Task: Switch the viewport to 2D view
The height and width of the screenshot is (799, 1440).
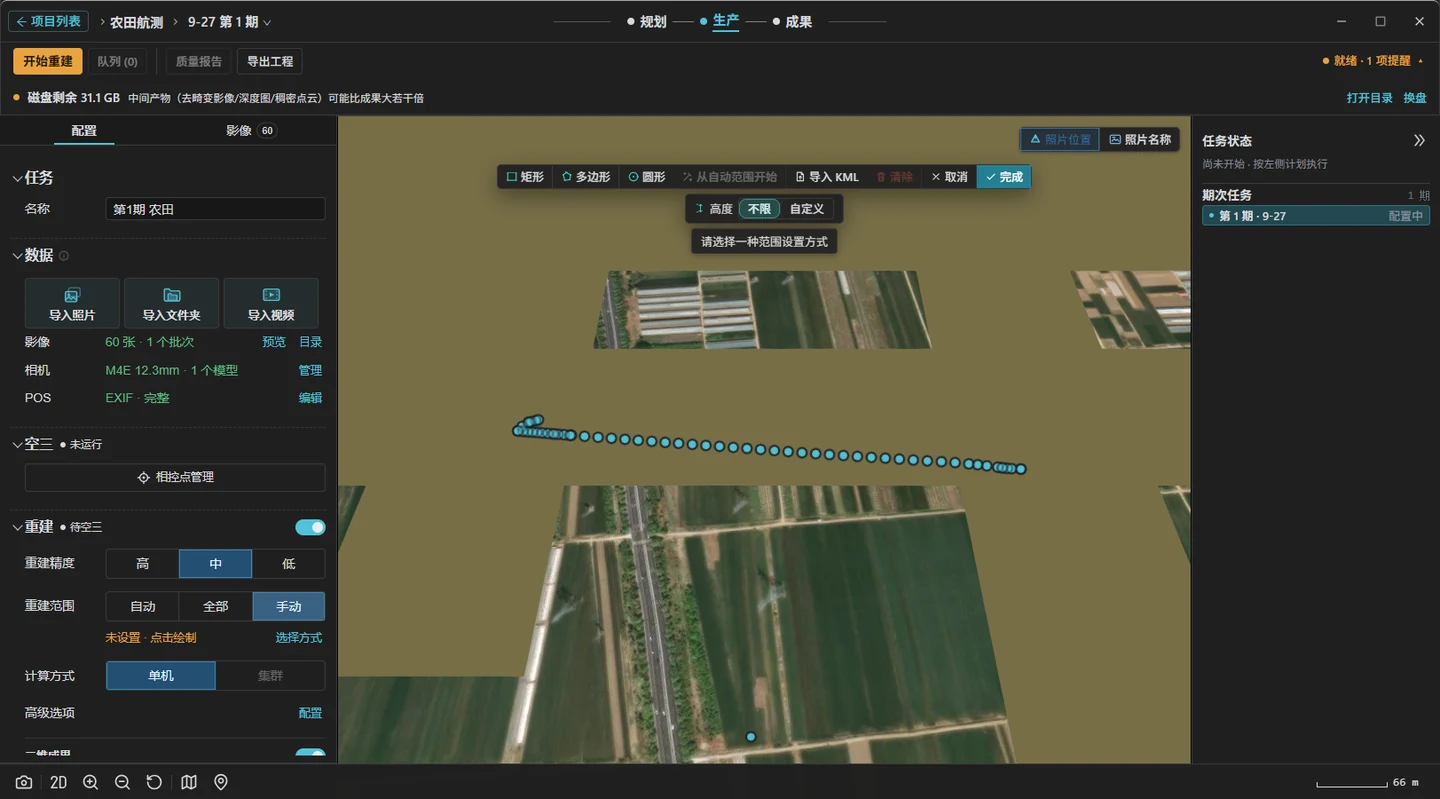Action: (58, 782)
